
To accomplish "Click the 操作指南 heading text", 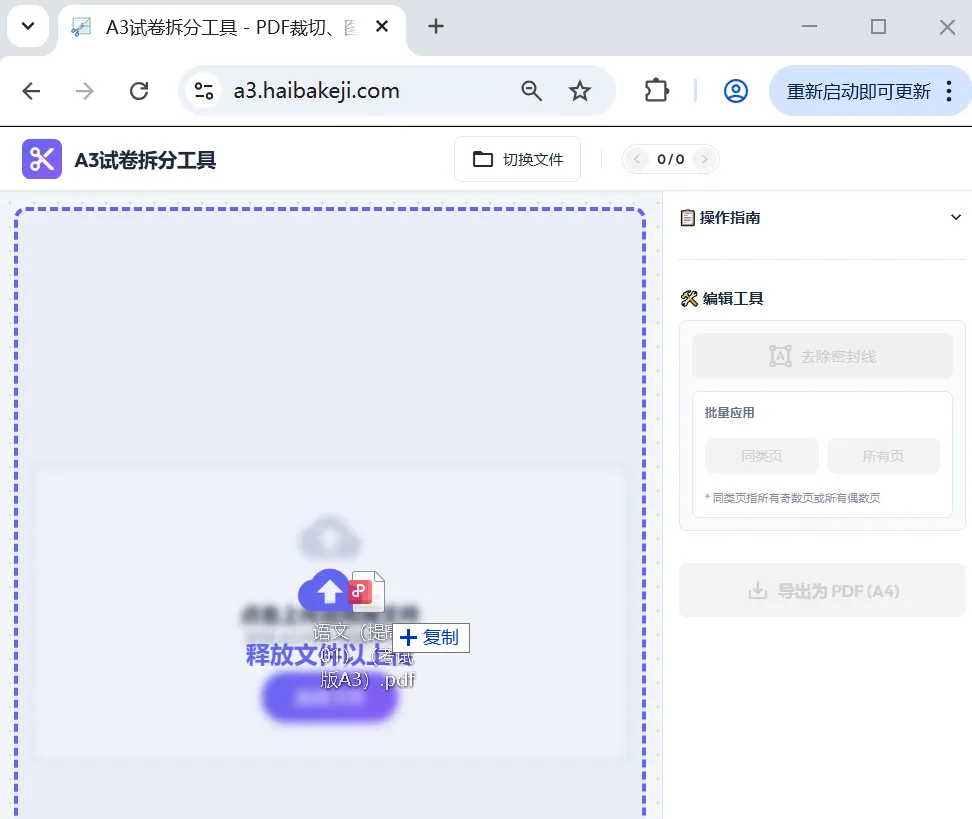I will (730, 218).
